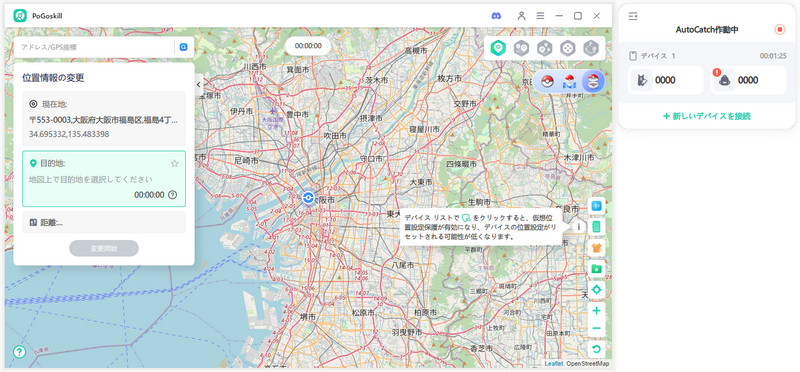Click the orange shirt icon
The image size is (800, 372).
(x=596, y=248)
